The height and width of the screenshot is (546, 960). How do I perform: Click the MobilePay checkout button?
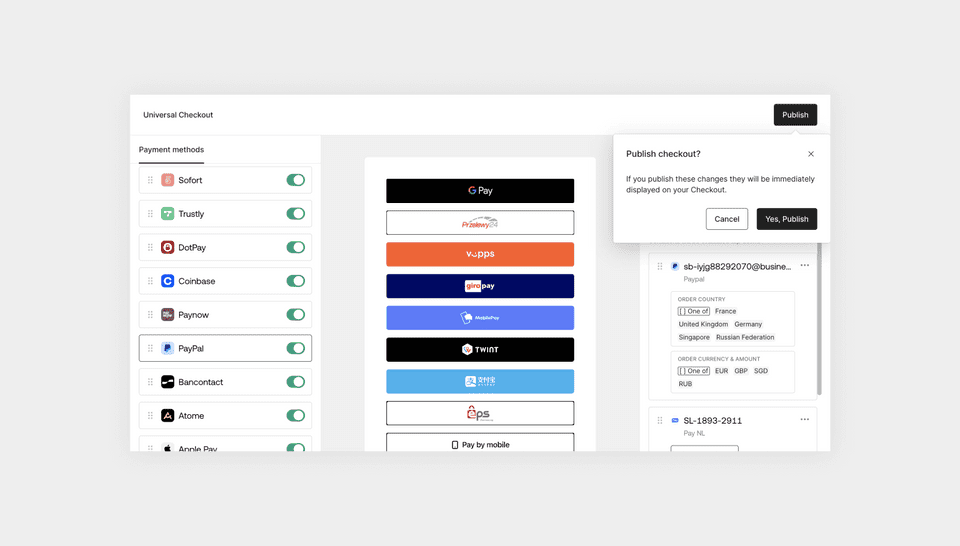tap(480, 318)
